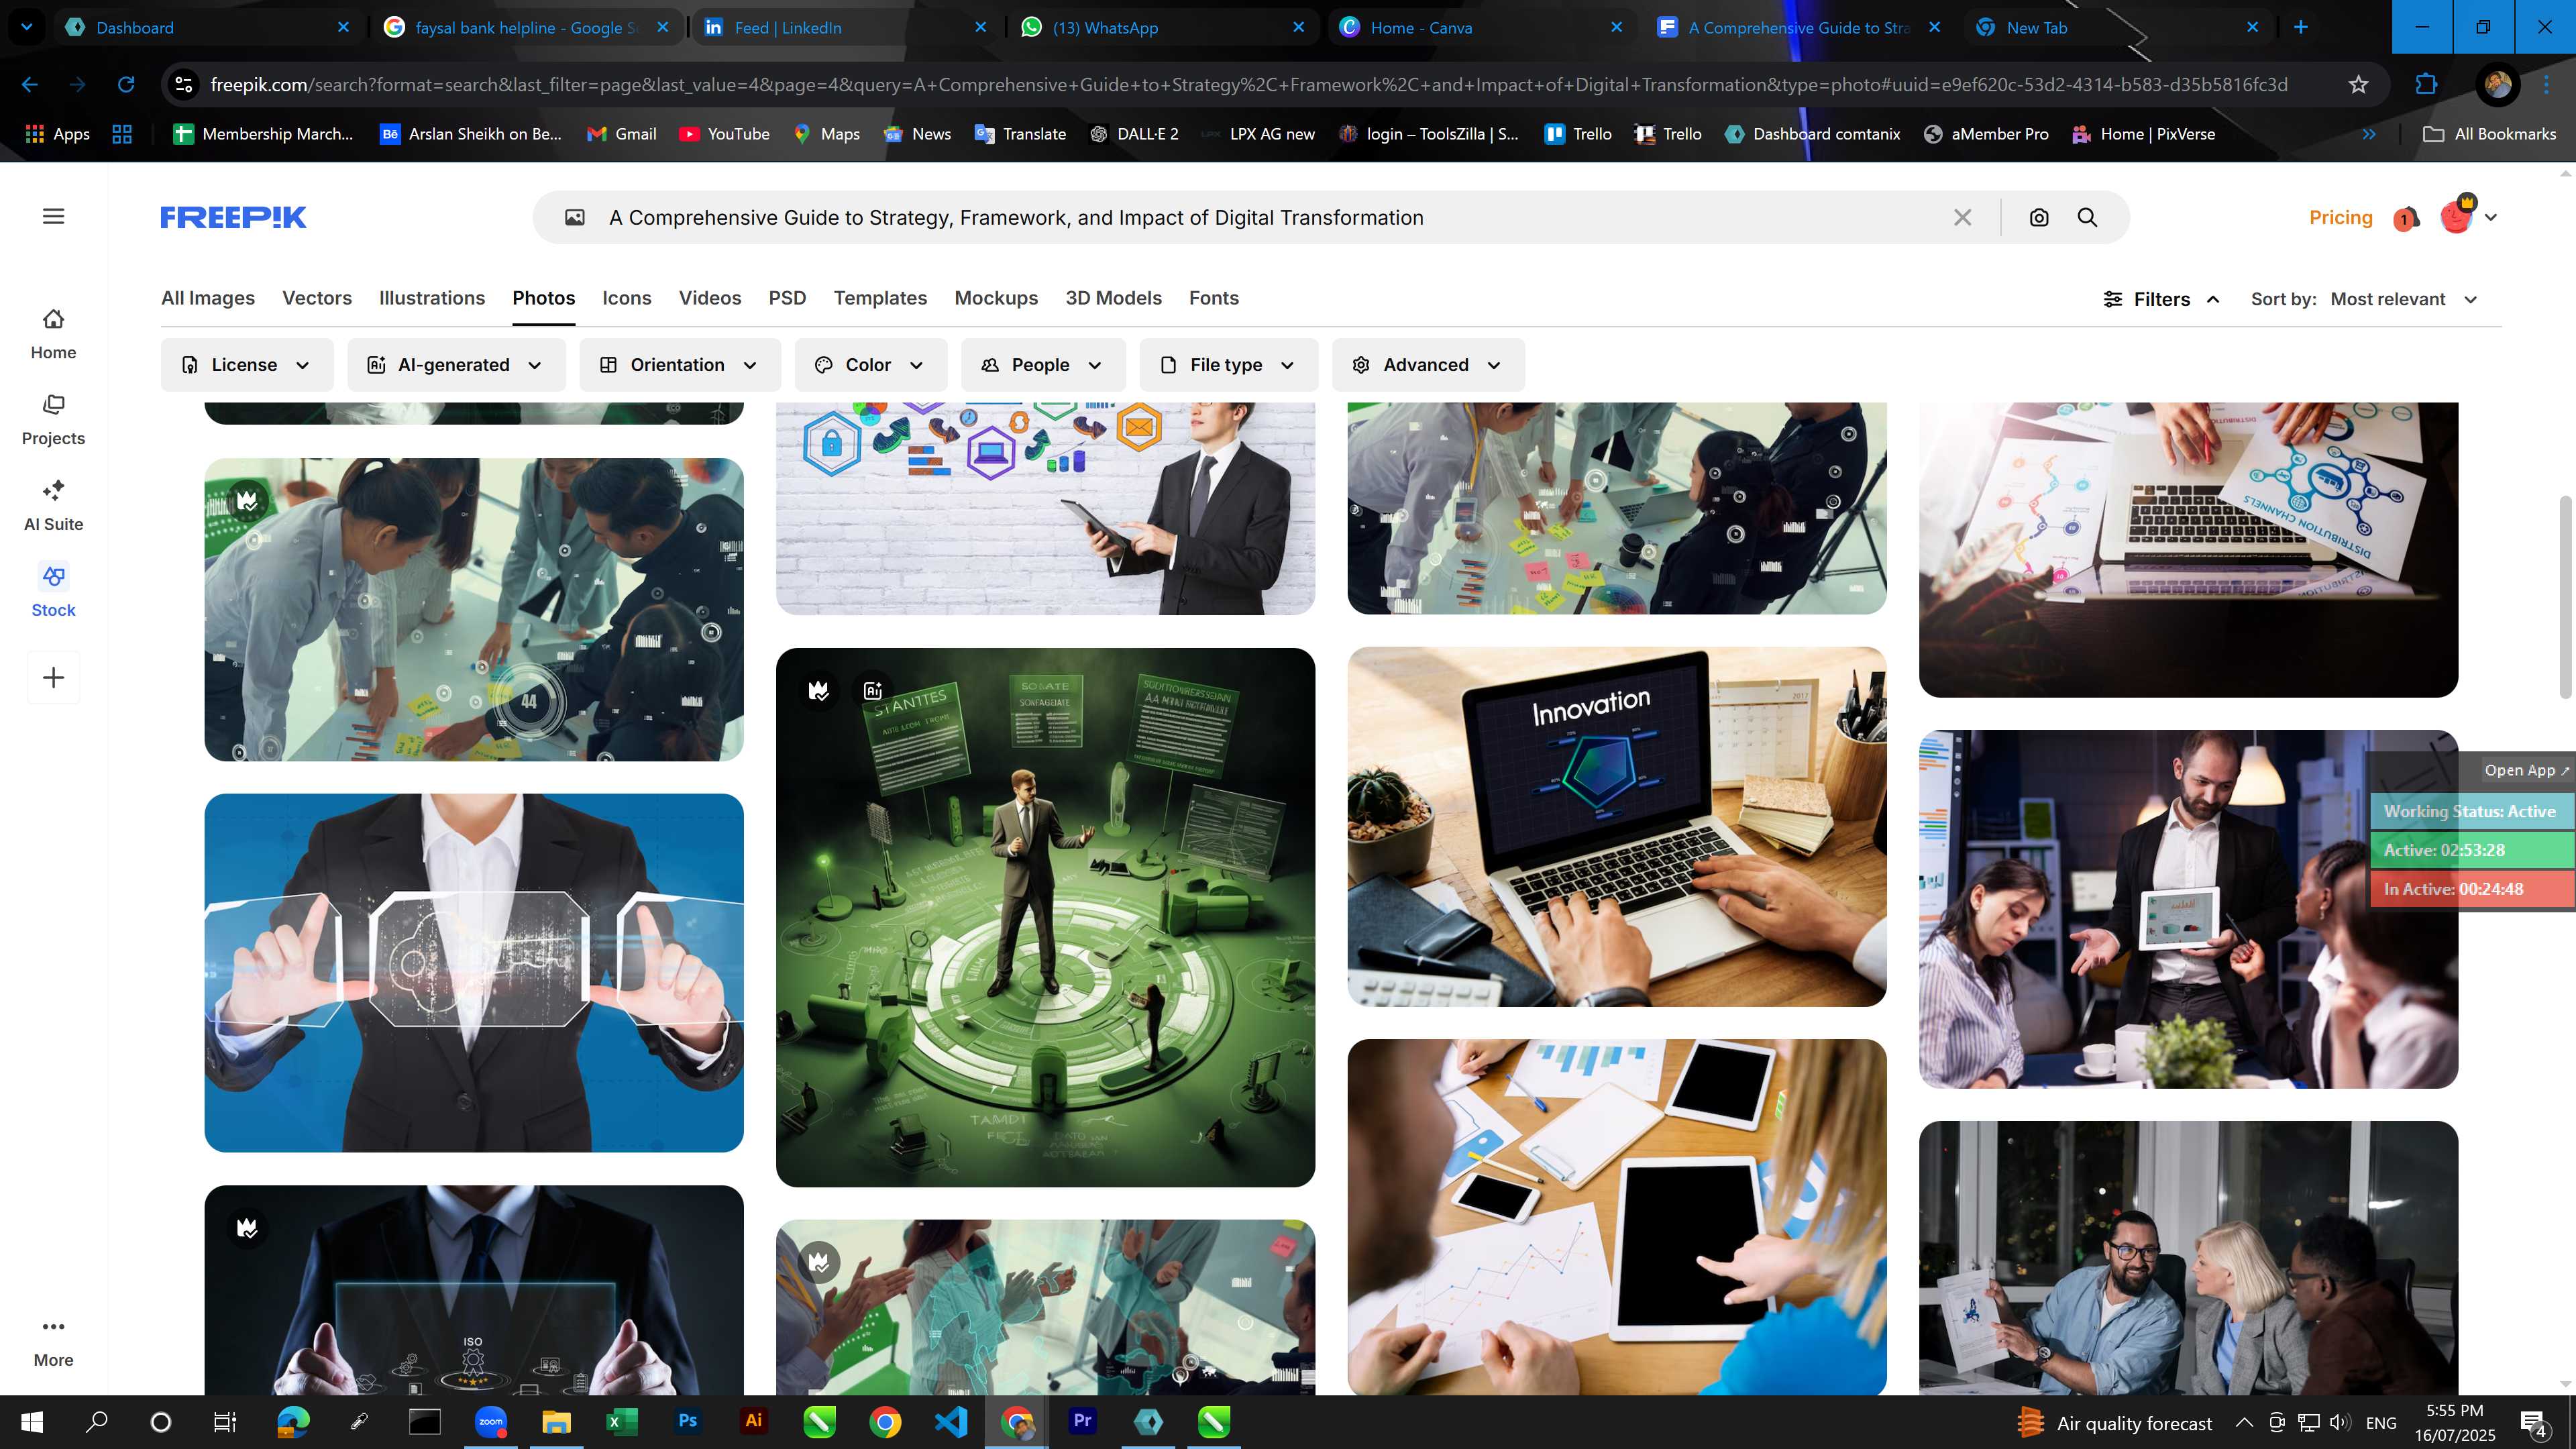Click the page vertical scrollbar

[2566, 598]
